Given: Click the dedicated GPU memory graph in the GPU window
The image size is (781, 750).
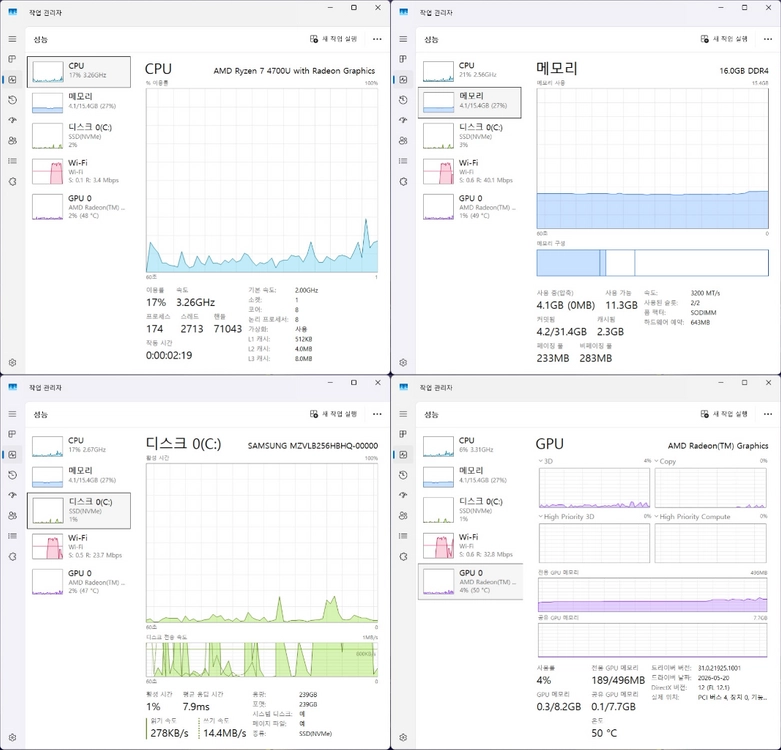Looking at the screenshot, I should (x=652, y=595).
